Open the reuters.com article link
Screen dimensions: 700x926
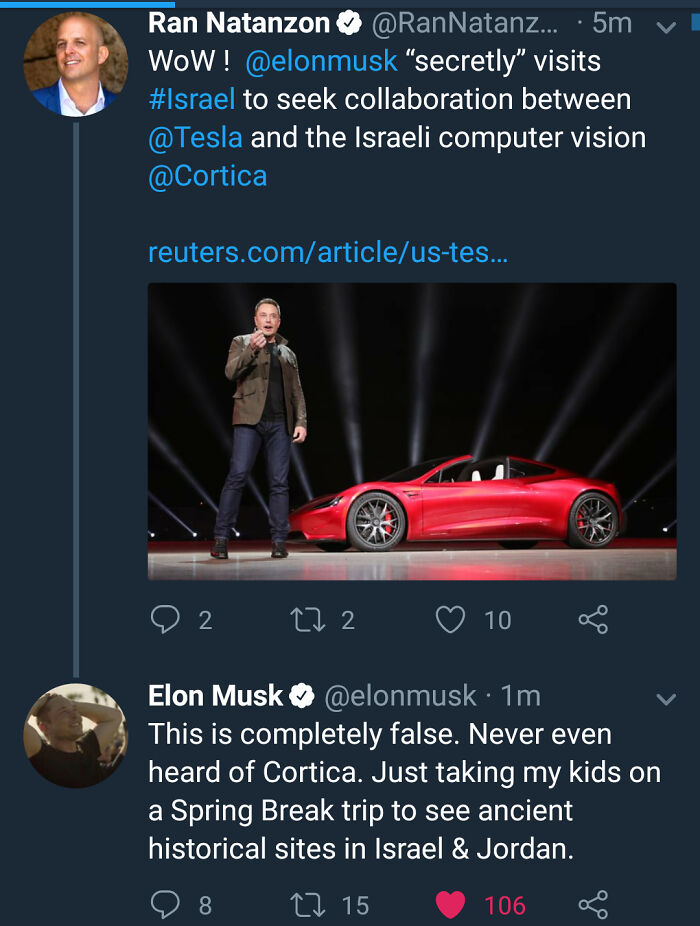pyautogui.click(x=327, y=255)
